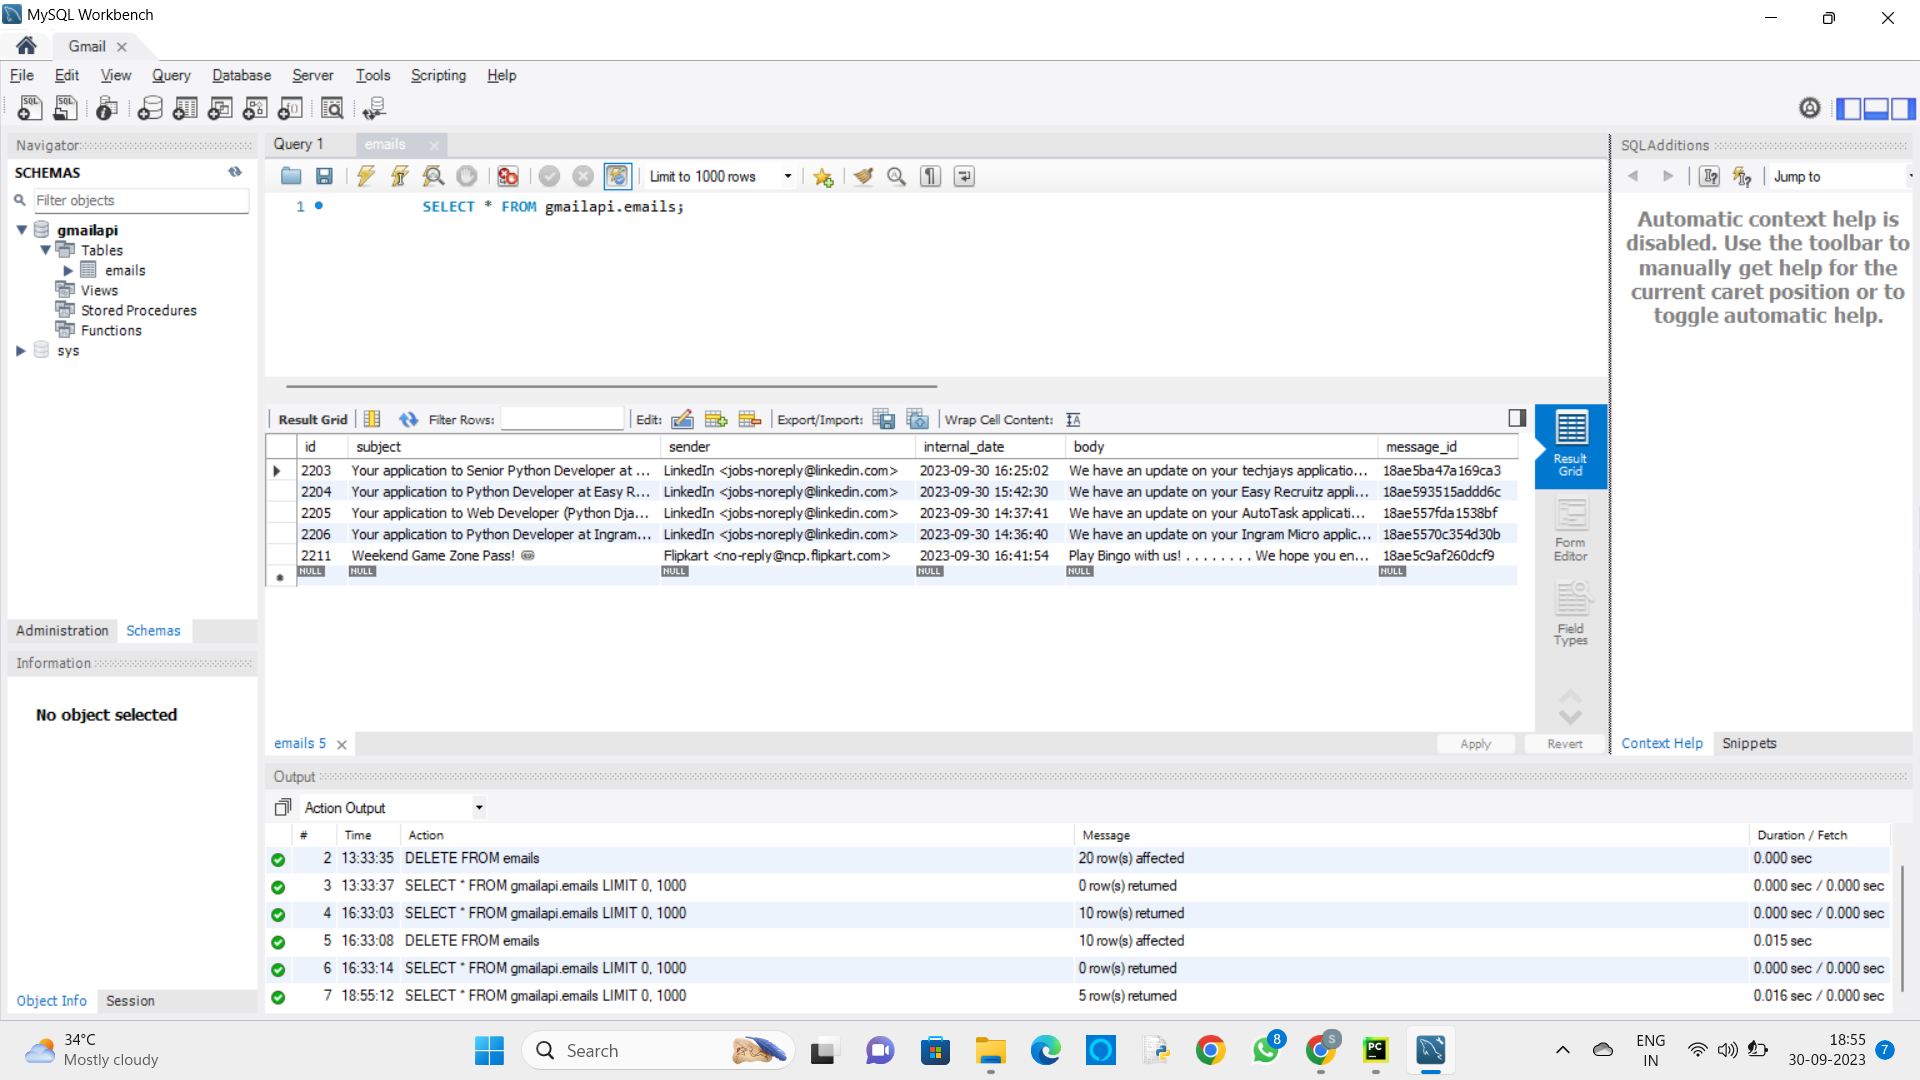The width and height of the screenshot is (1920, 1080).
Task: Click the Filter objects search field
Action: [141, 200]
